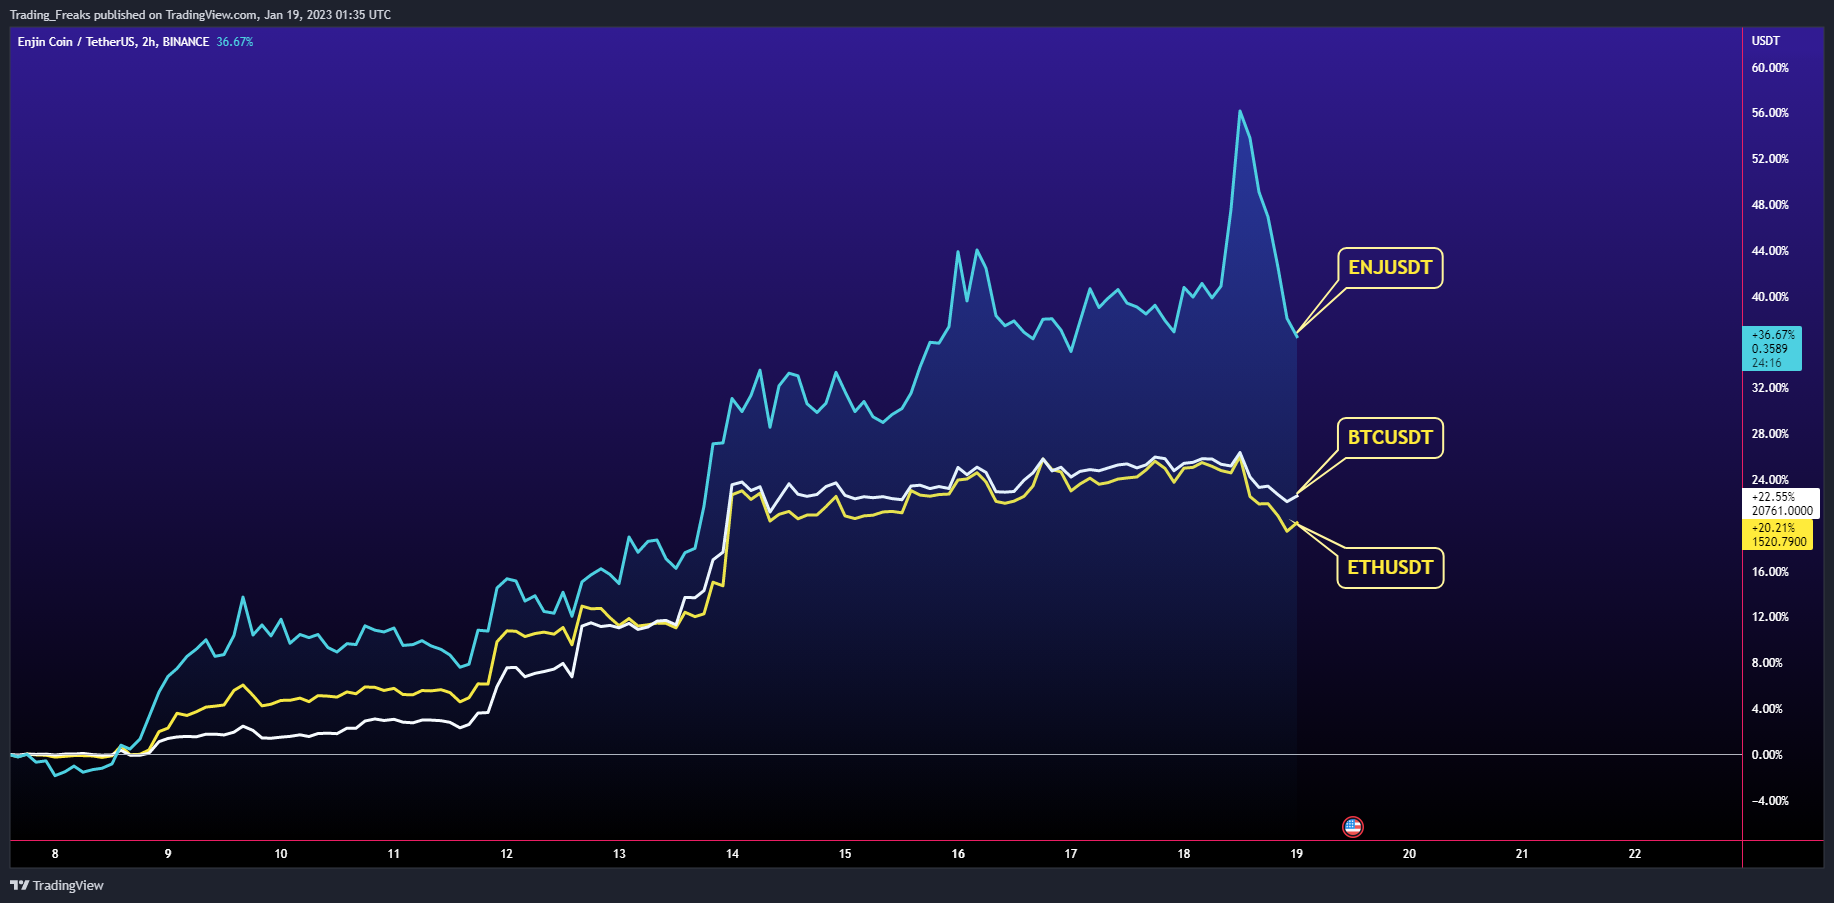Click the 16.00% price axis label
This screenshot has height=903, width=1834.
[1770, 572]
